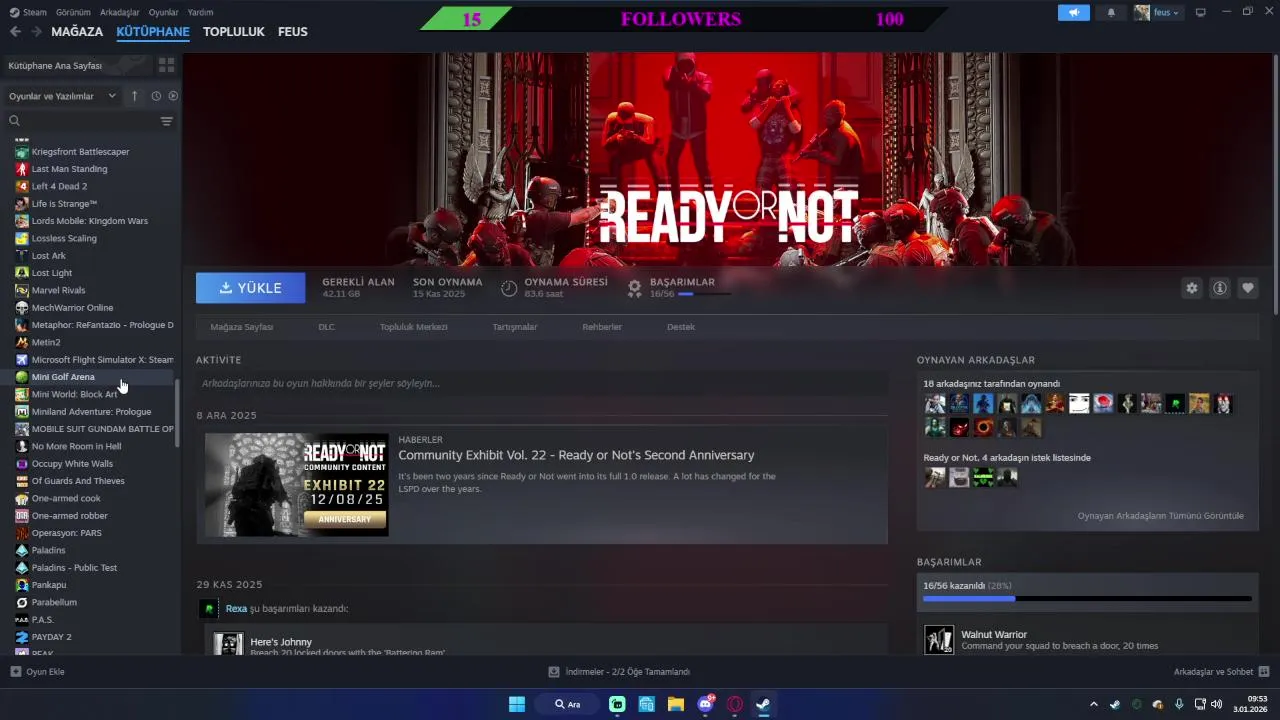Open Here's Johnny achievement icon
This screenshot has width=1280, height=720.
pos(228,644)
